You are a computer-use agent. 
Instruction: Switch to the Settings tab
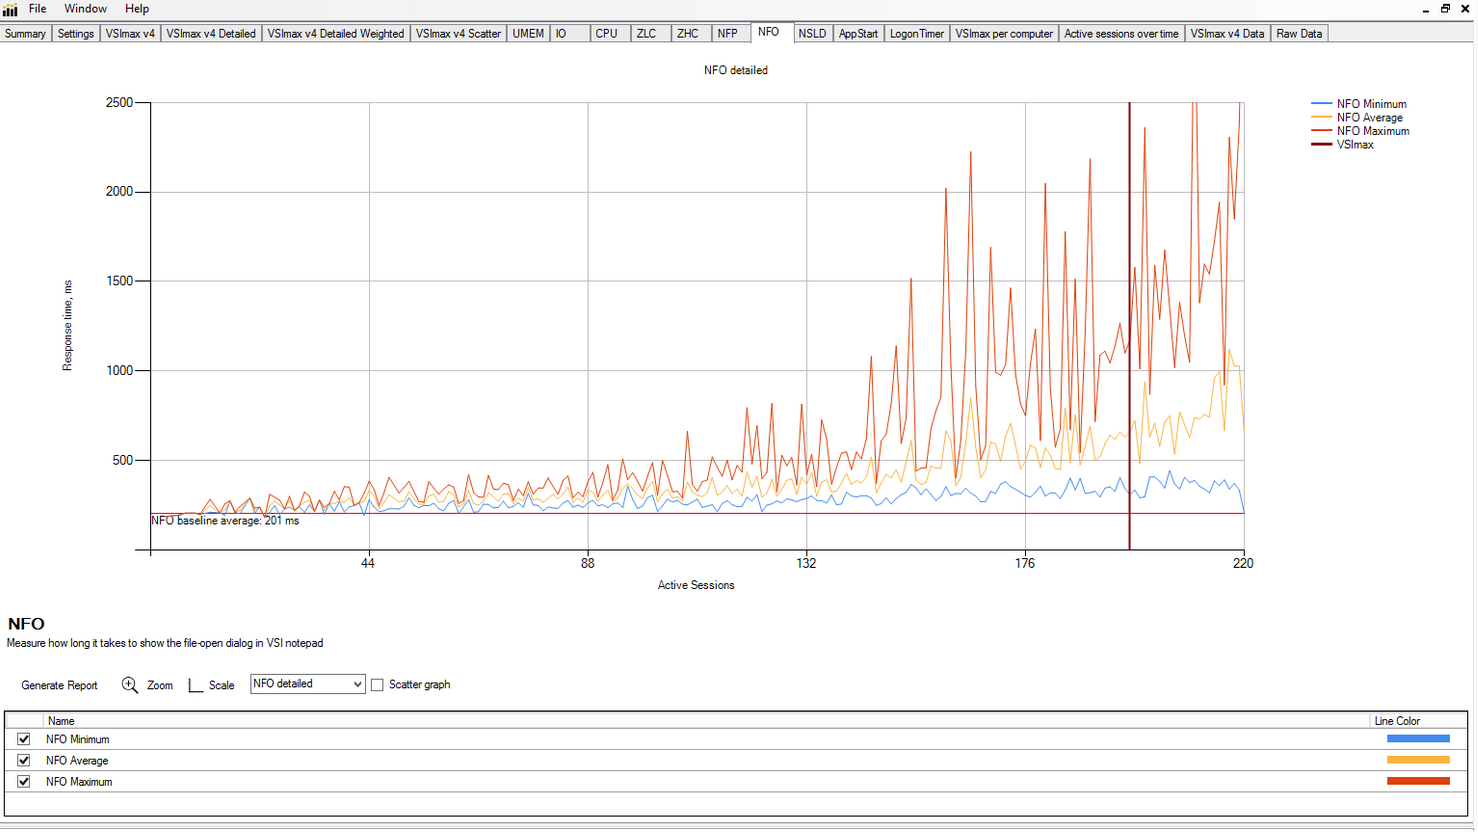tap(75, 34)
